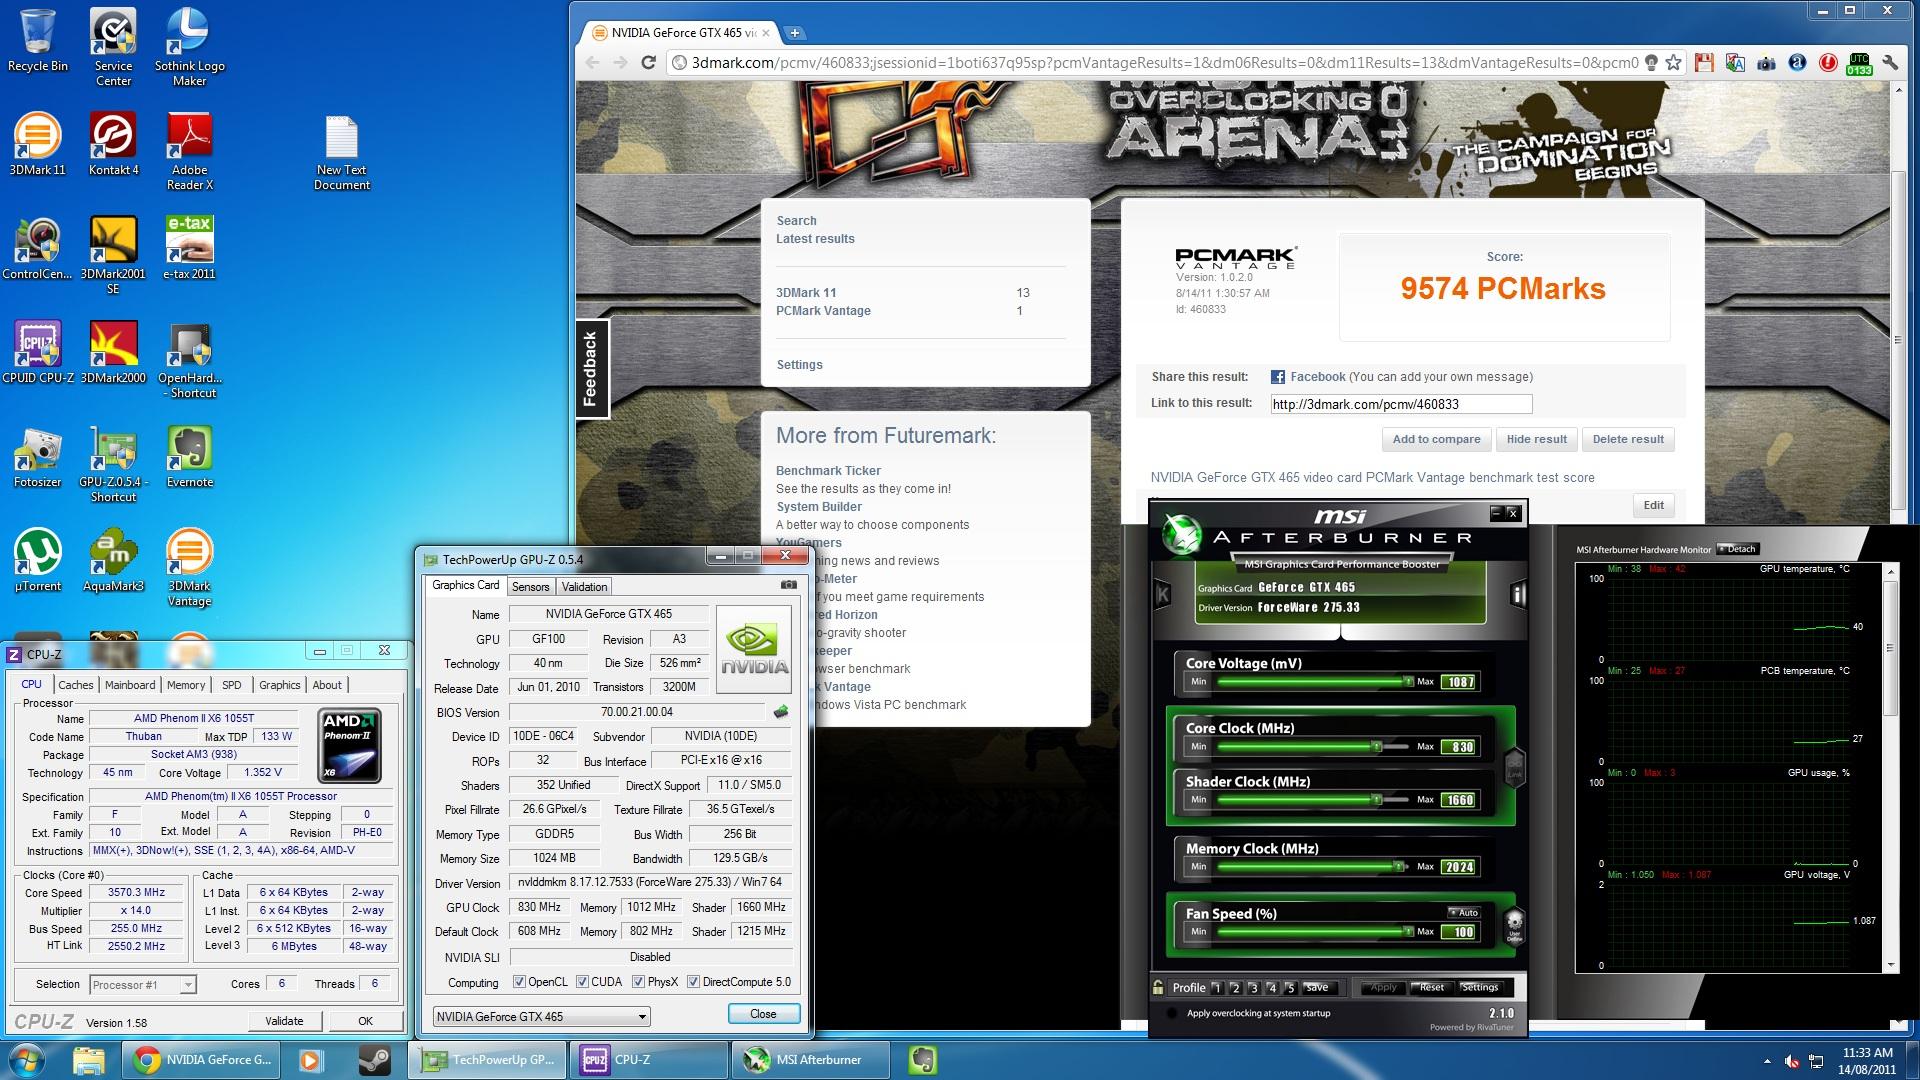This screenshot has width=1920, height=1080.
Task: Toggle the fan speed Auto button
Action: tap(1463, 912)
